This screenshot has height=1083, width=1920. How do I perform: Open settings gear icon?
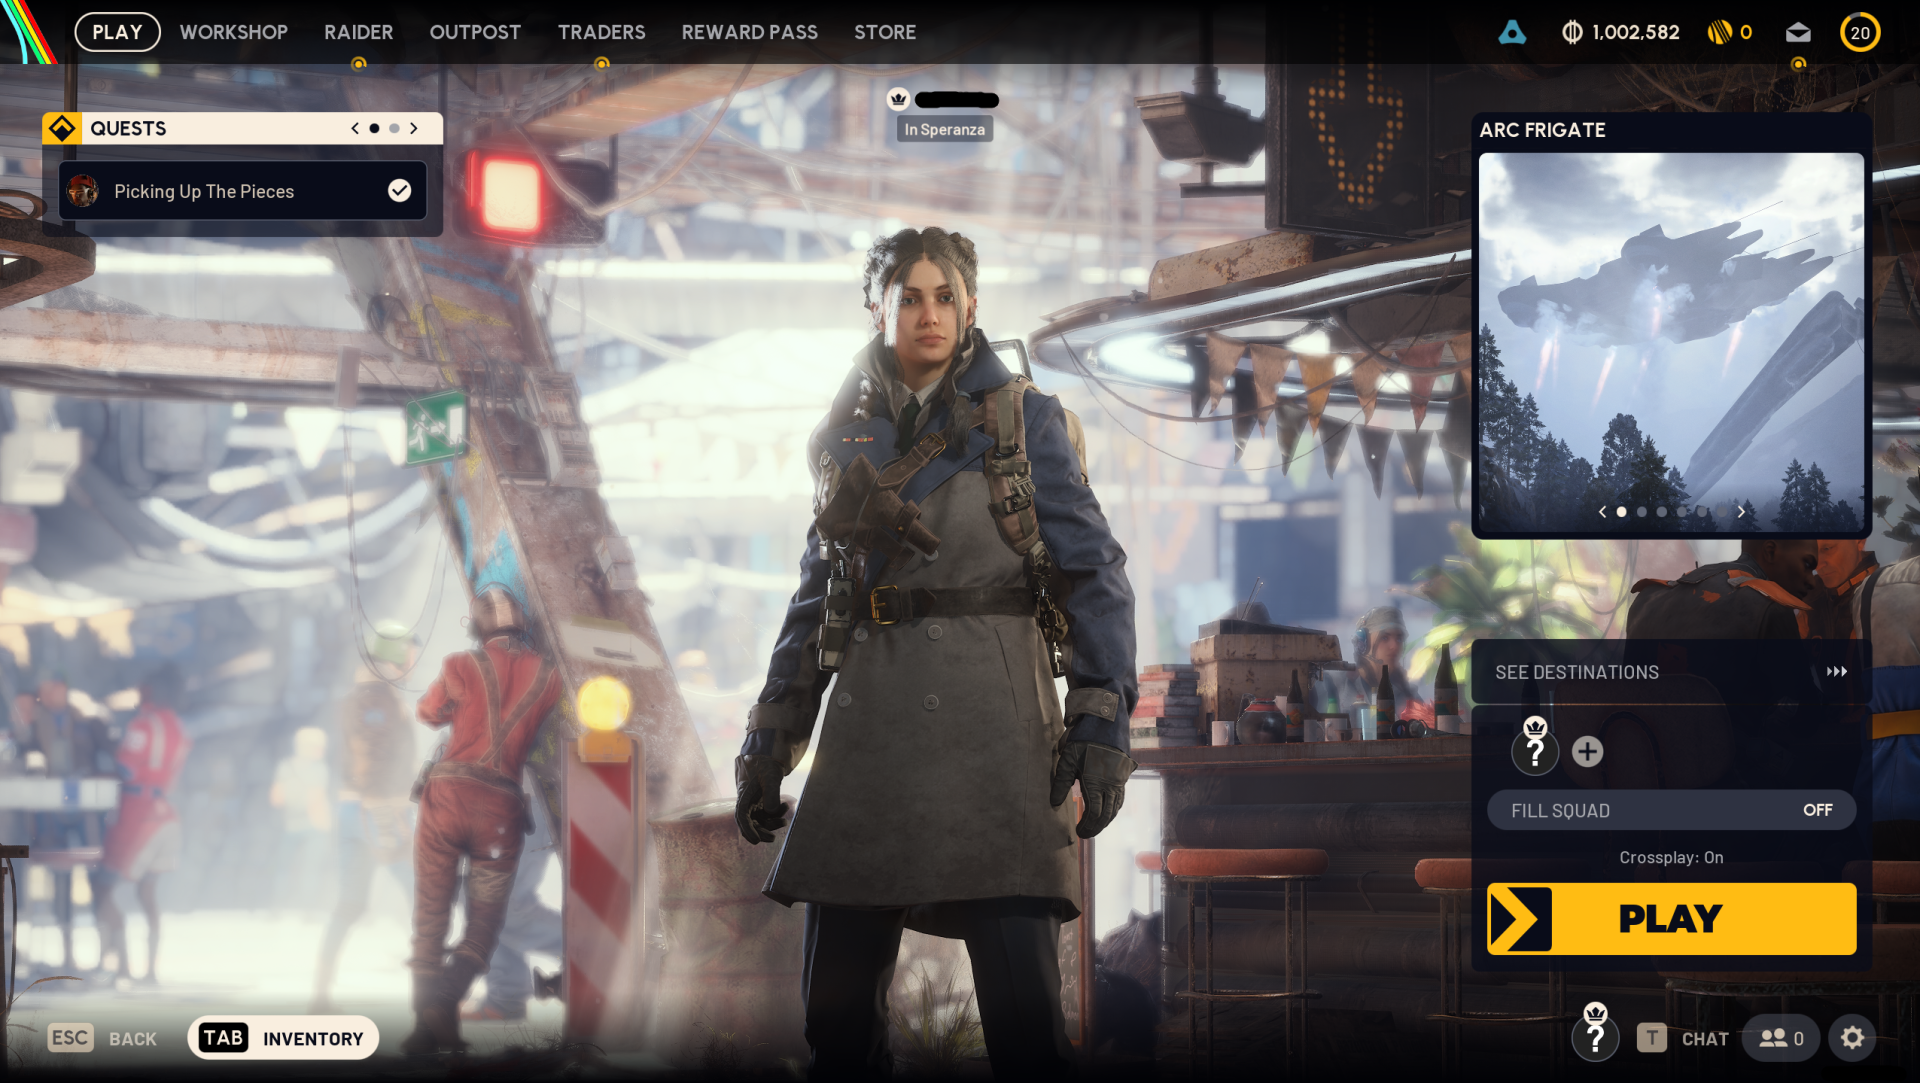click(x=1852, y=1038)
